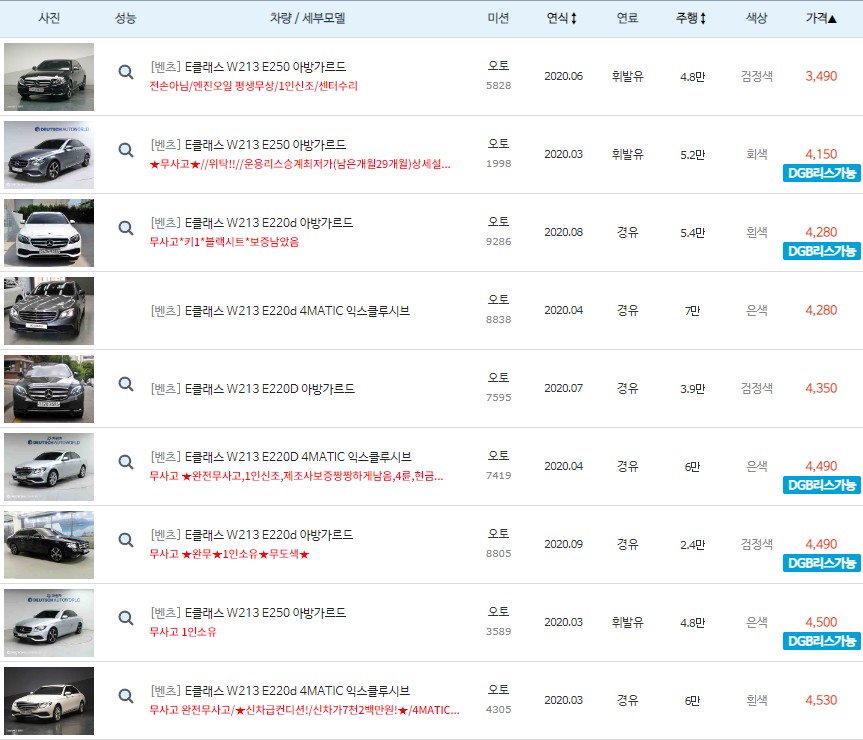Click description 무사고 1인소유
The width and height of the screenshot is (863, 740).
pyautogui.click(x=183, y=632)
